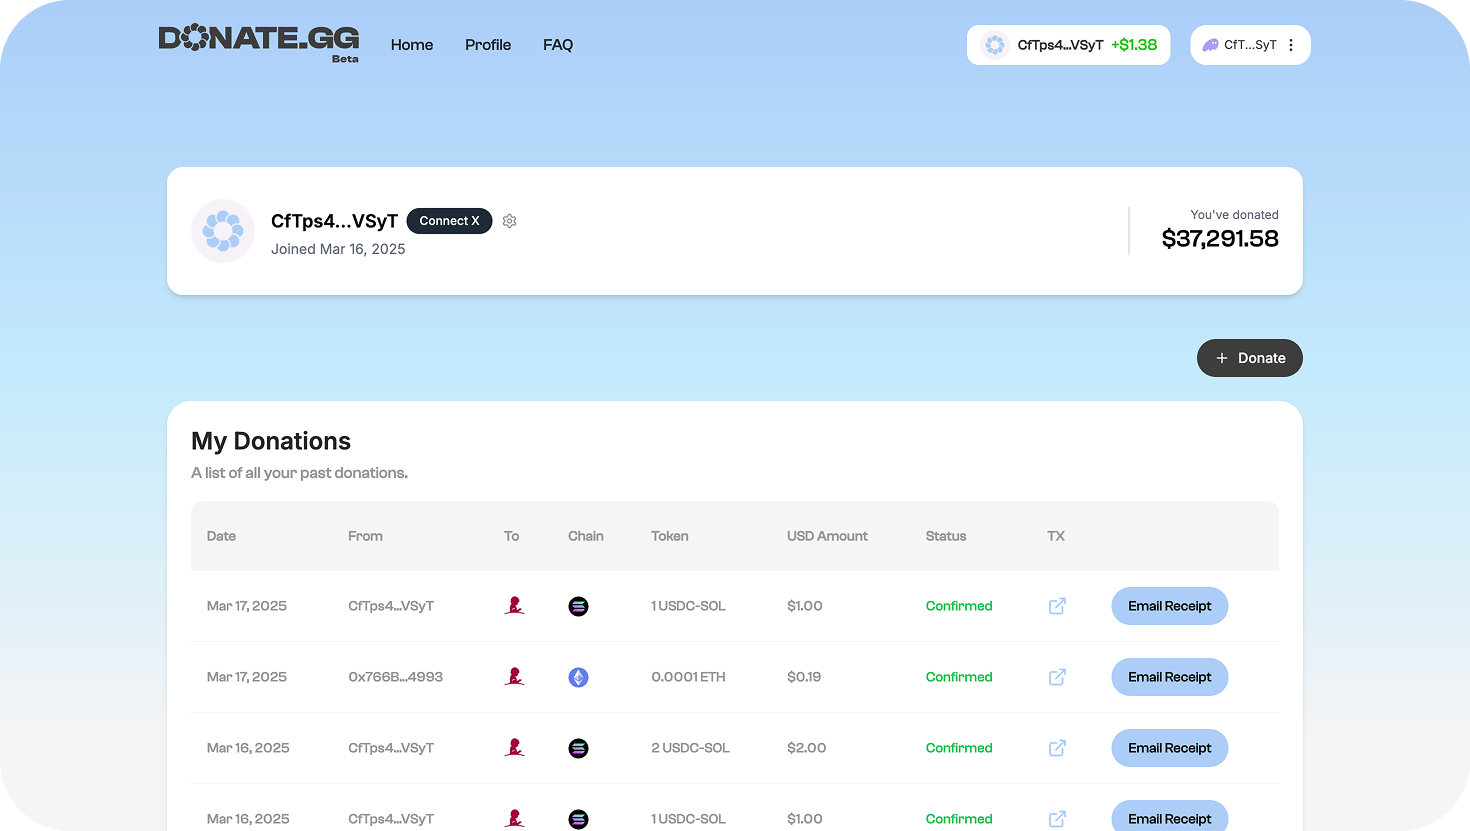
Task: Email receipt for the $2.00 donation
Action: click(x=1170, y=748)
